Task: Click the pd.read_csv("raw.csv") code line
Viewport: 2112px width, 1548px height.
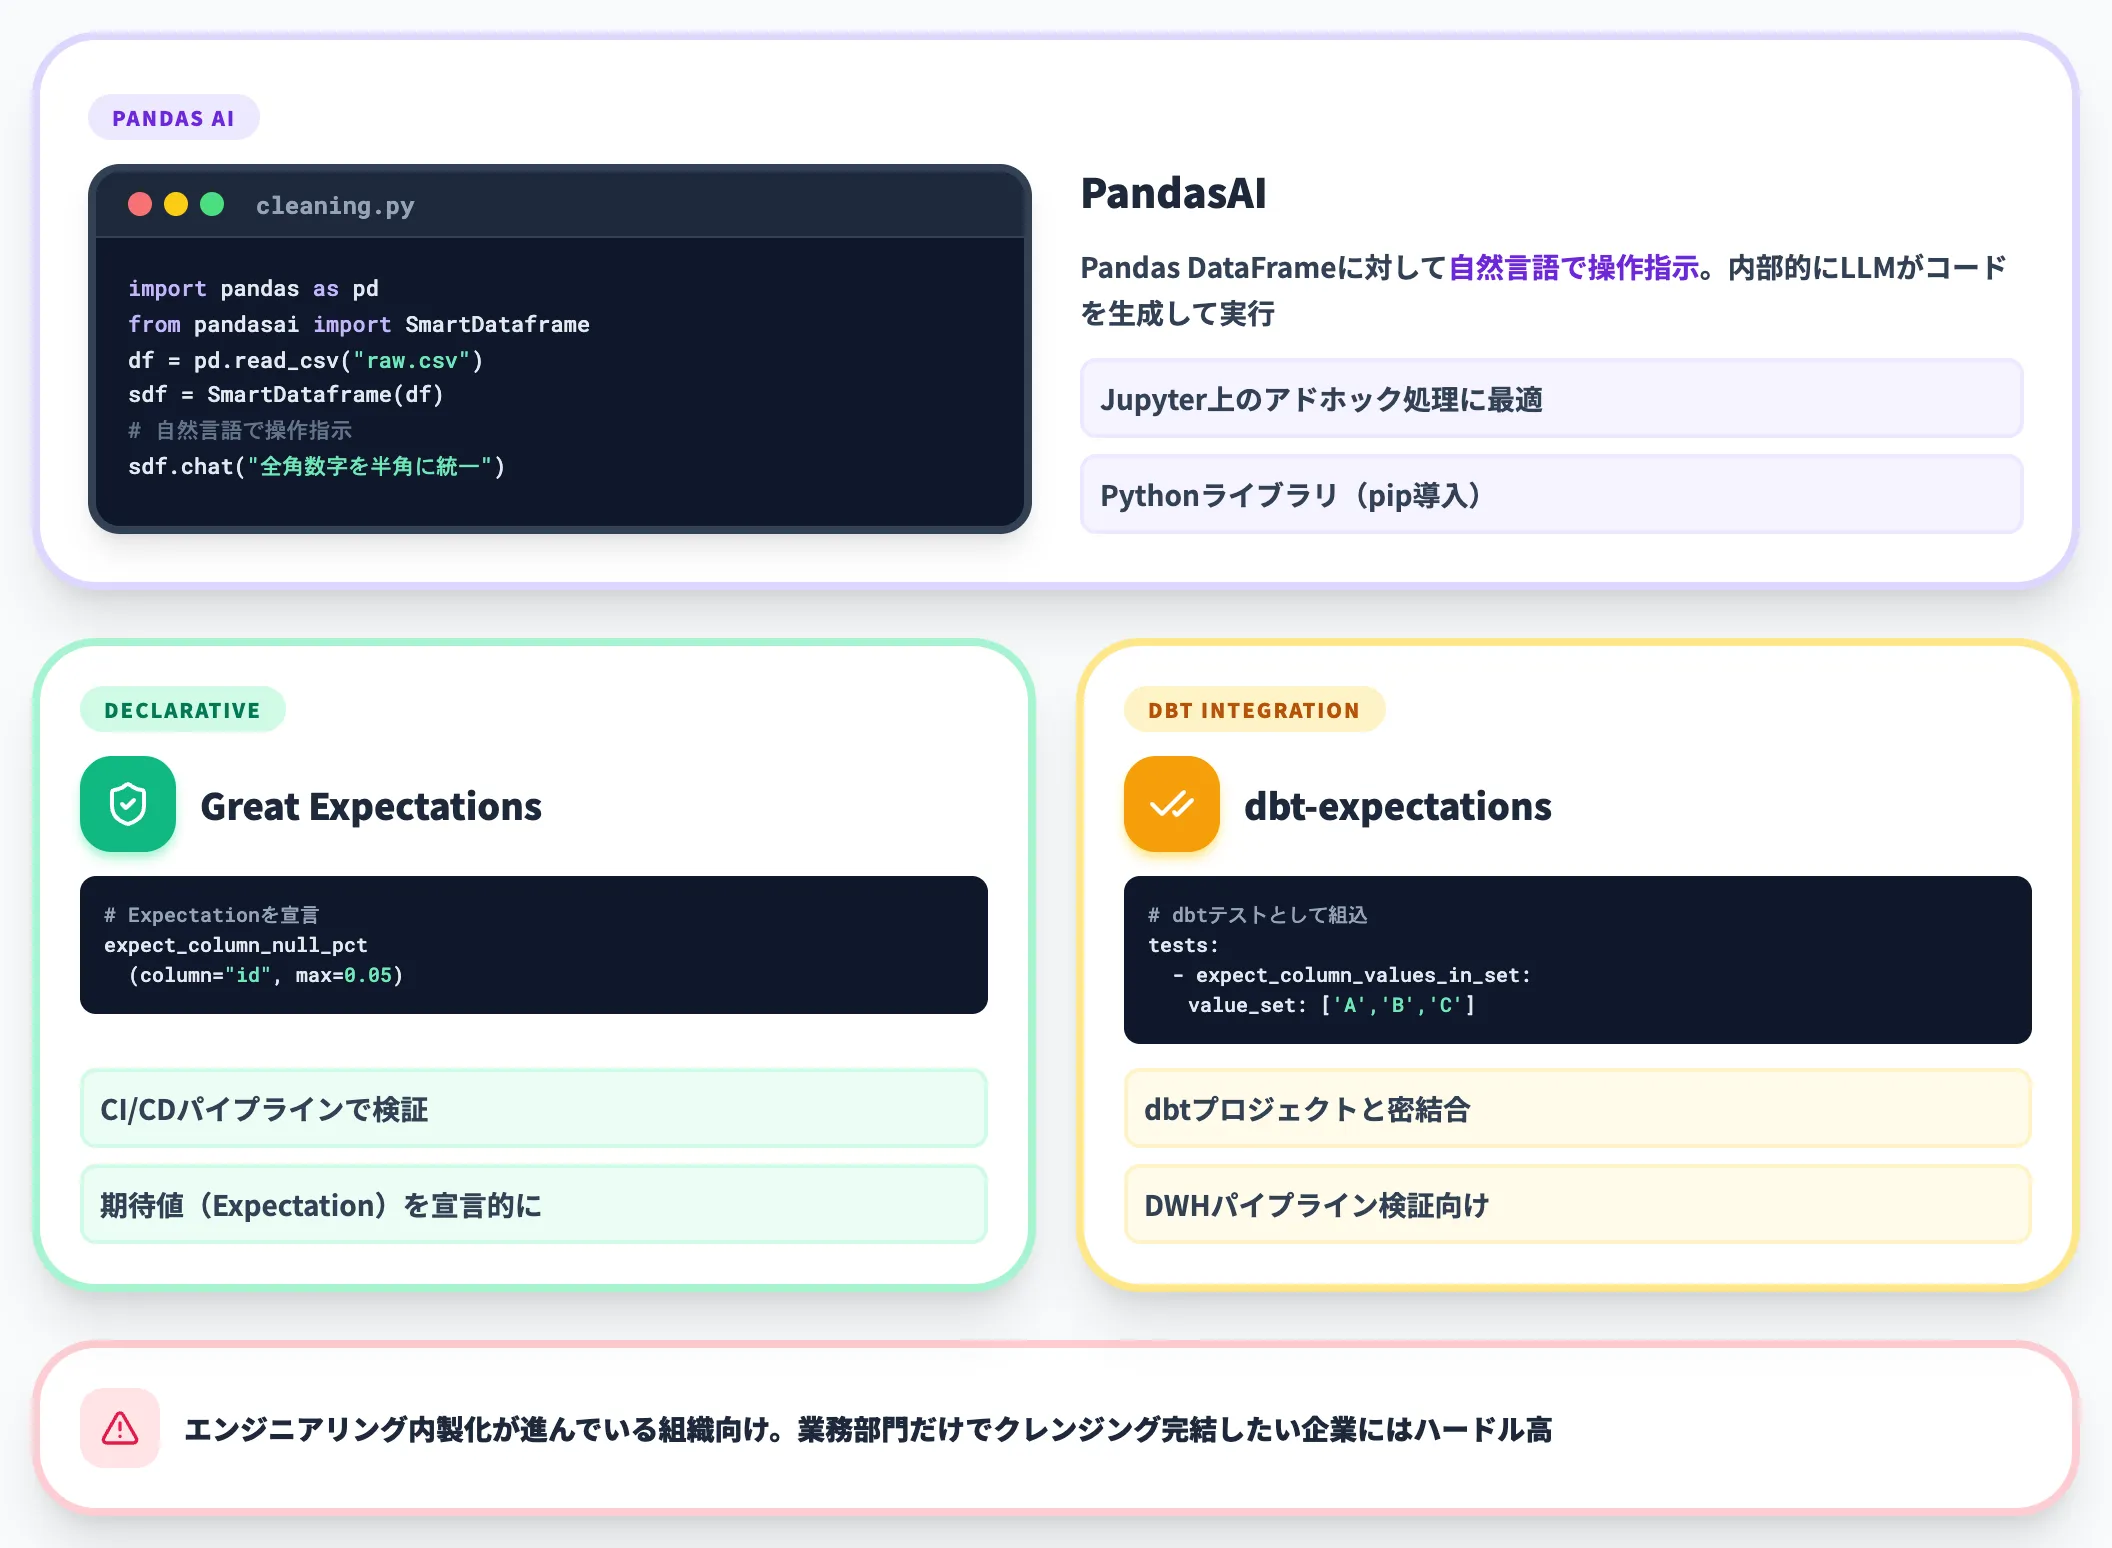Action: pyautogui.click(x=305, y=361)
